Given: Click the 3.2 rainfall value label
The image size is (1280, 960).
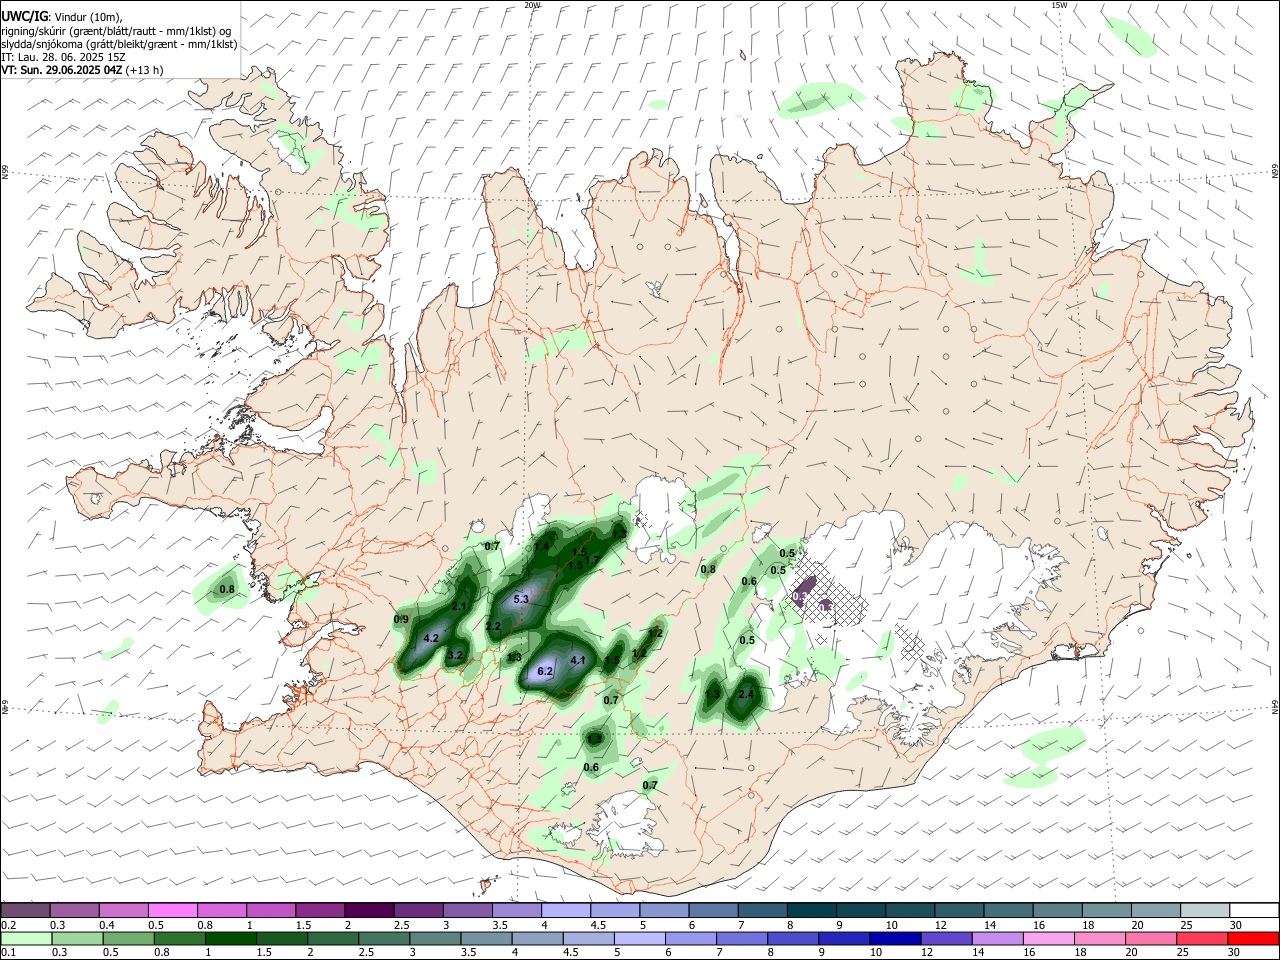Looking at the screenshot, I should click(x=455, y=656).
